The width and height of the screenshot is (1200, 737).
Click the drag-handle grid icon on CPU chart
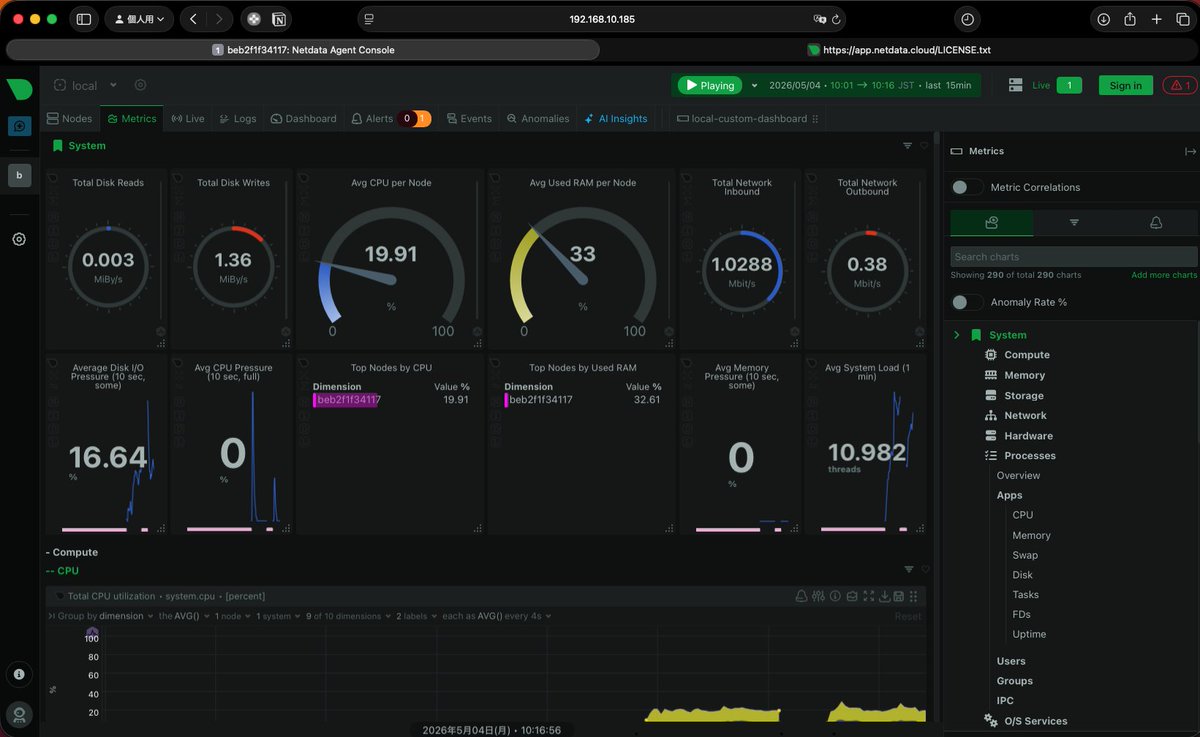[x=914, y=596]
